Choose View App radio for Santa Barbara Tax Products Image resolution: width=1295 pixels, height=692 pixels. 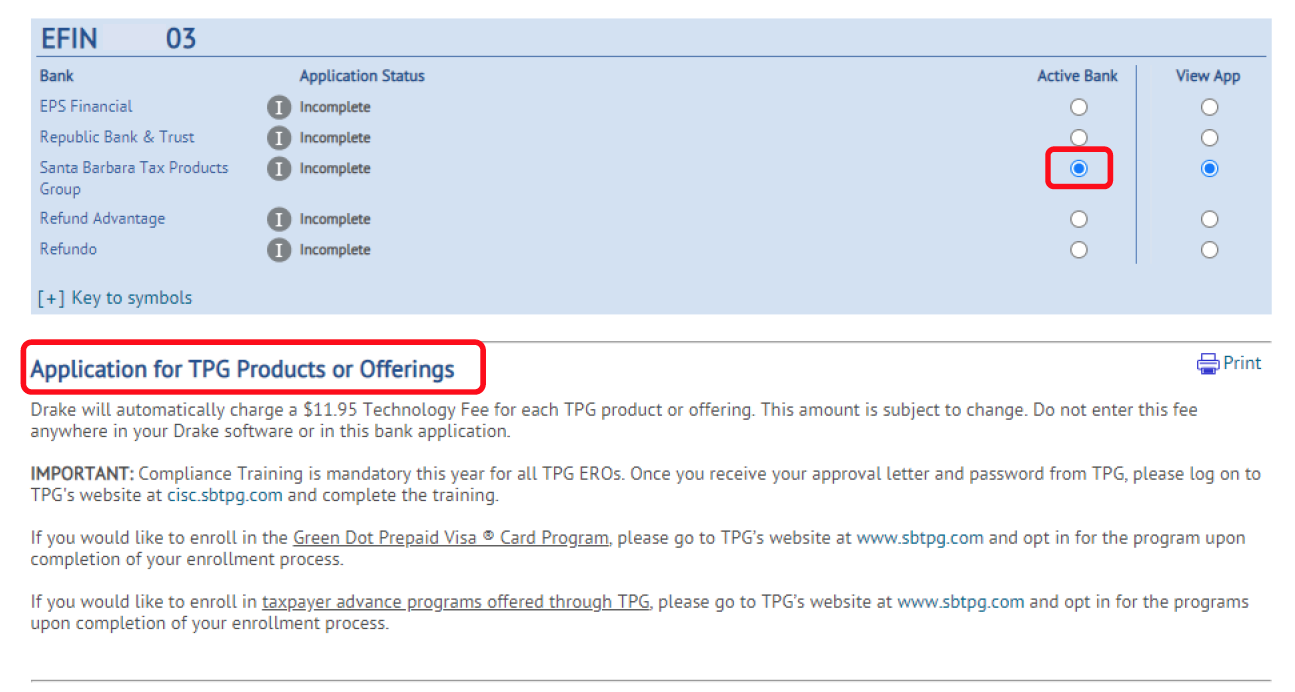point(1209,169)
